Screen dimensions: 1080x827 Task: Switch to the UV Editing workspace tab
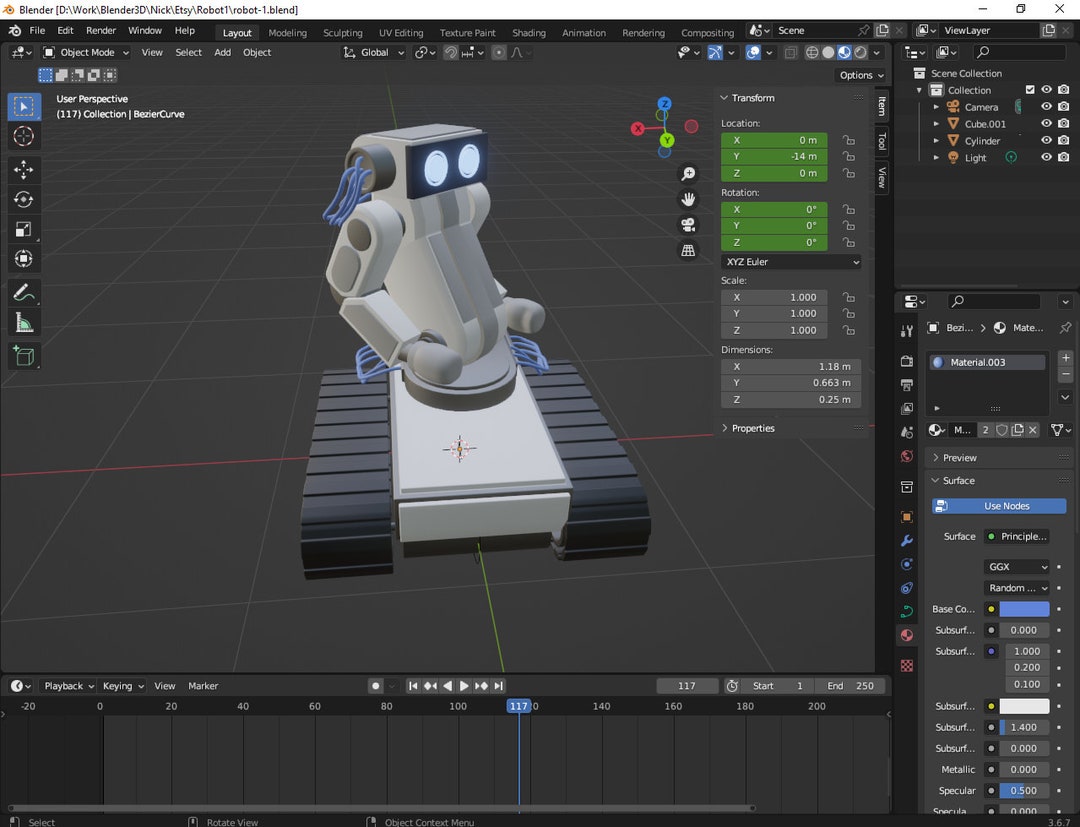click(401, 32)
